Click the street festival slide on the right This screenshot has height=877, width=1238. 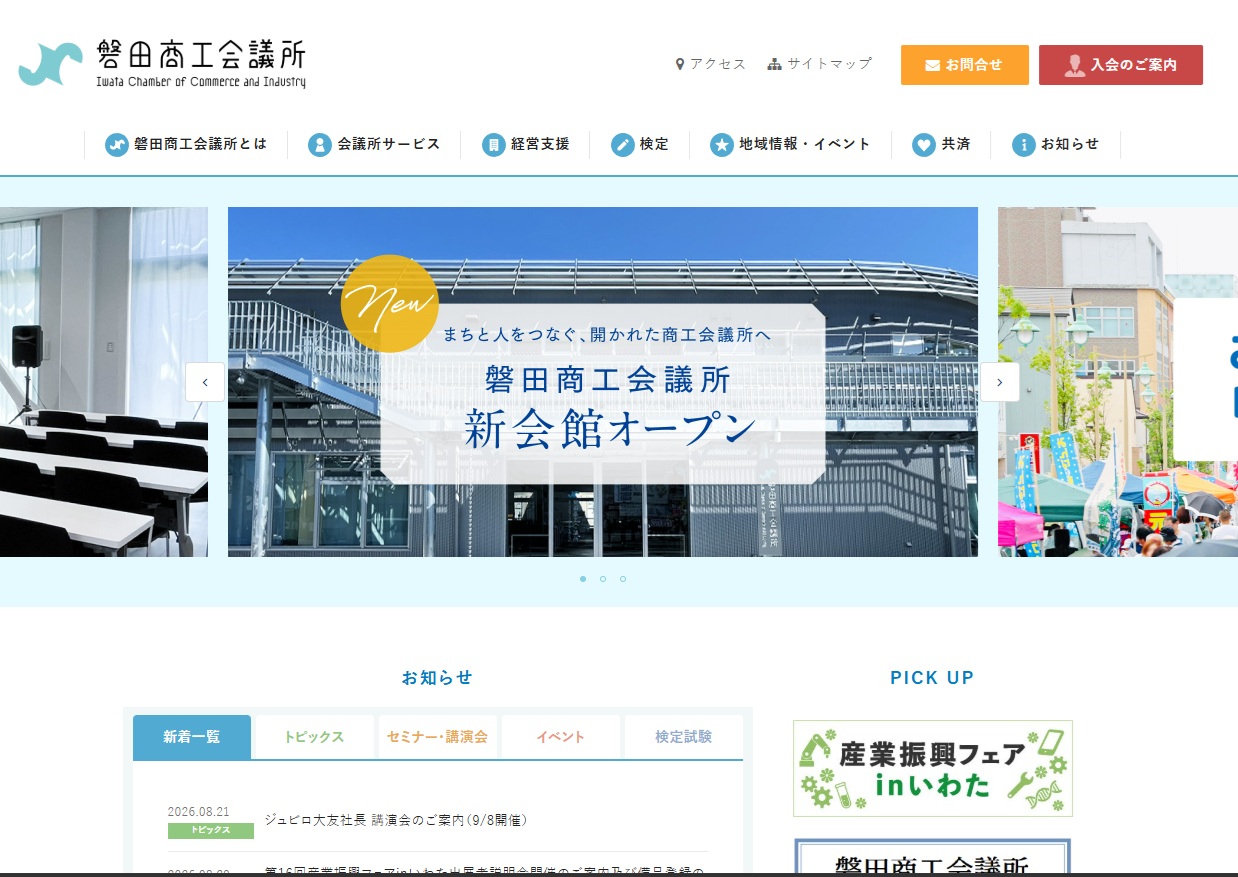coord(1118,382)
